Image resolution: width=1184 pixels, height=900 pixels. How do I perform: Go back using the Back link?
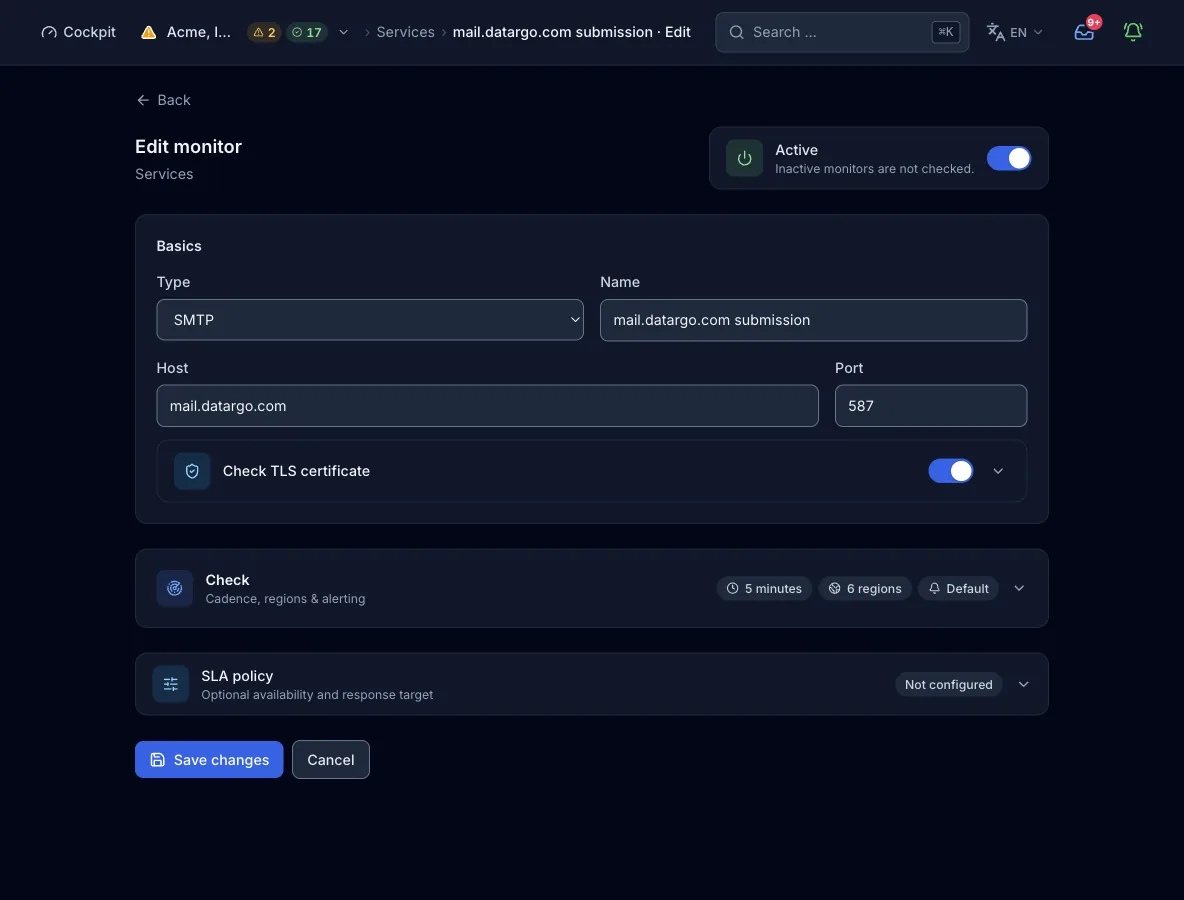pos(163,100)
